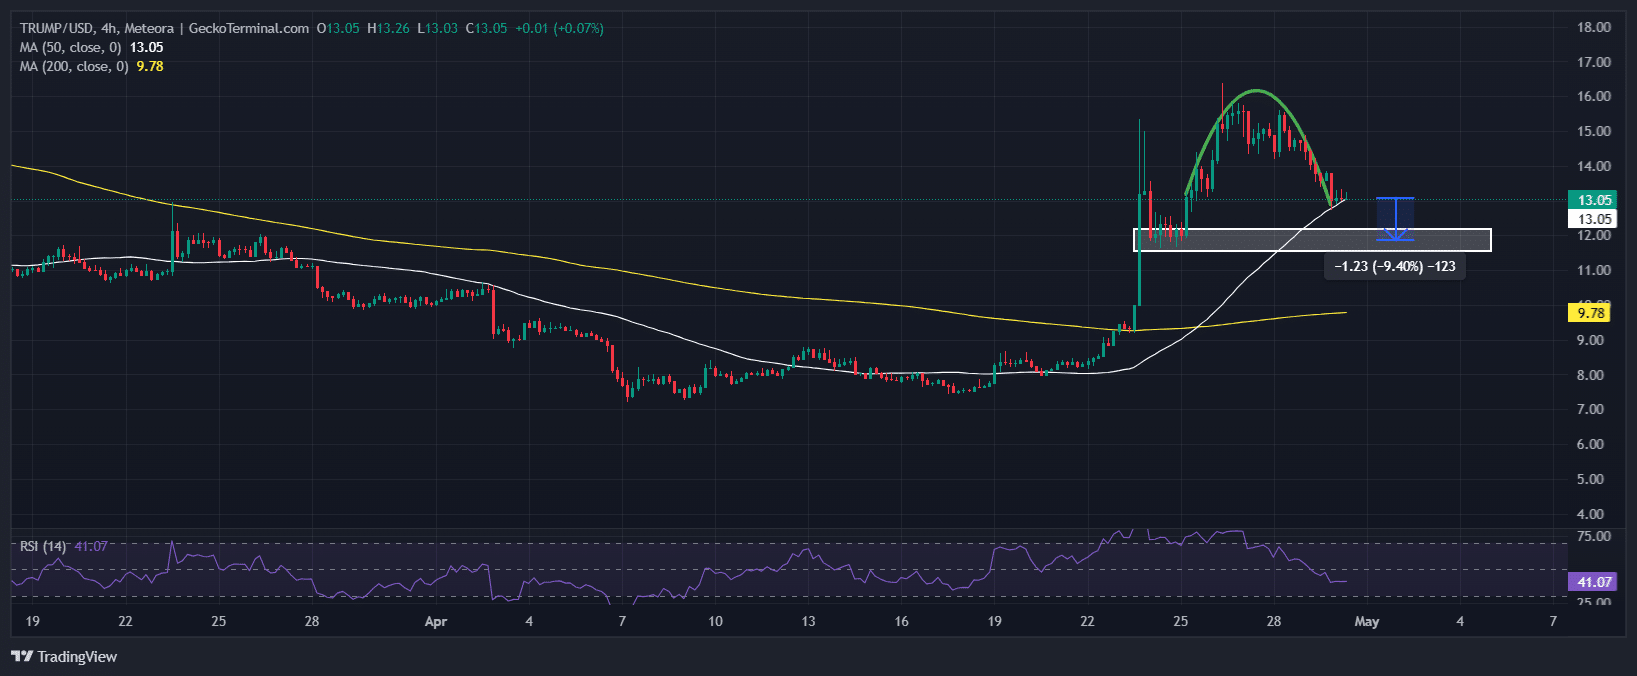Click the May label on time axis
Image resolution: width=1637 pixels, height=676 pixels.
[1366, 621]
